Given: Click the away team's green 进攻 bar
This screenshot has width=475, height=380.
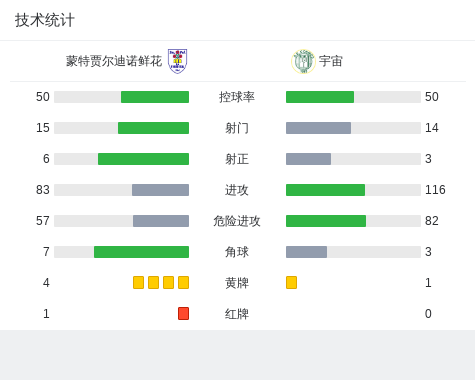Looking at the screenshot, I should (325, 190).
